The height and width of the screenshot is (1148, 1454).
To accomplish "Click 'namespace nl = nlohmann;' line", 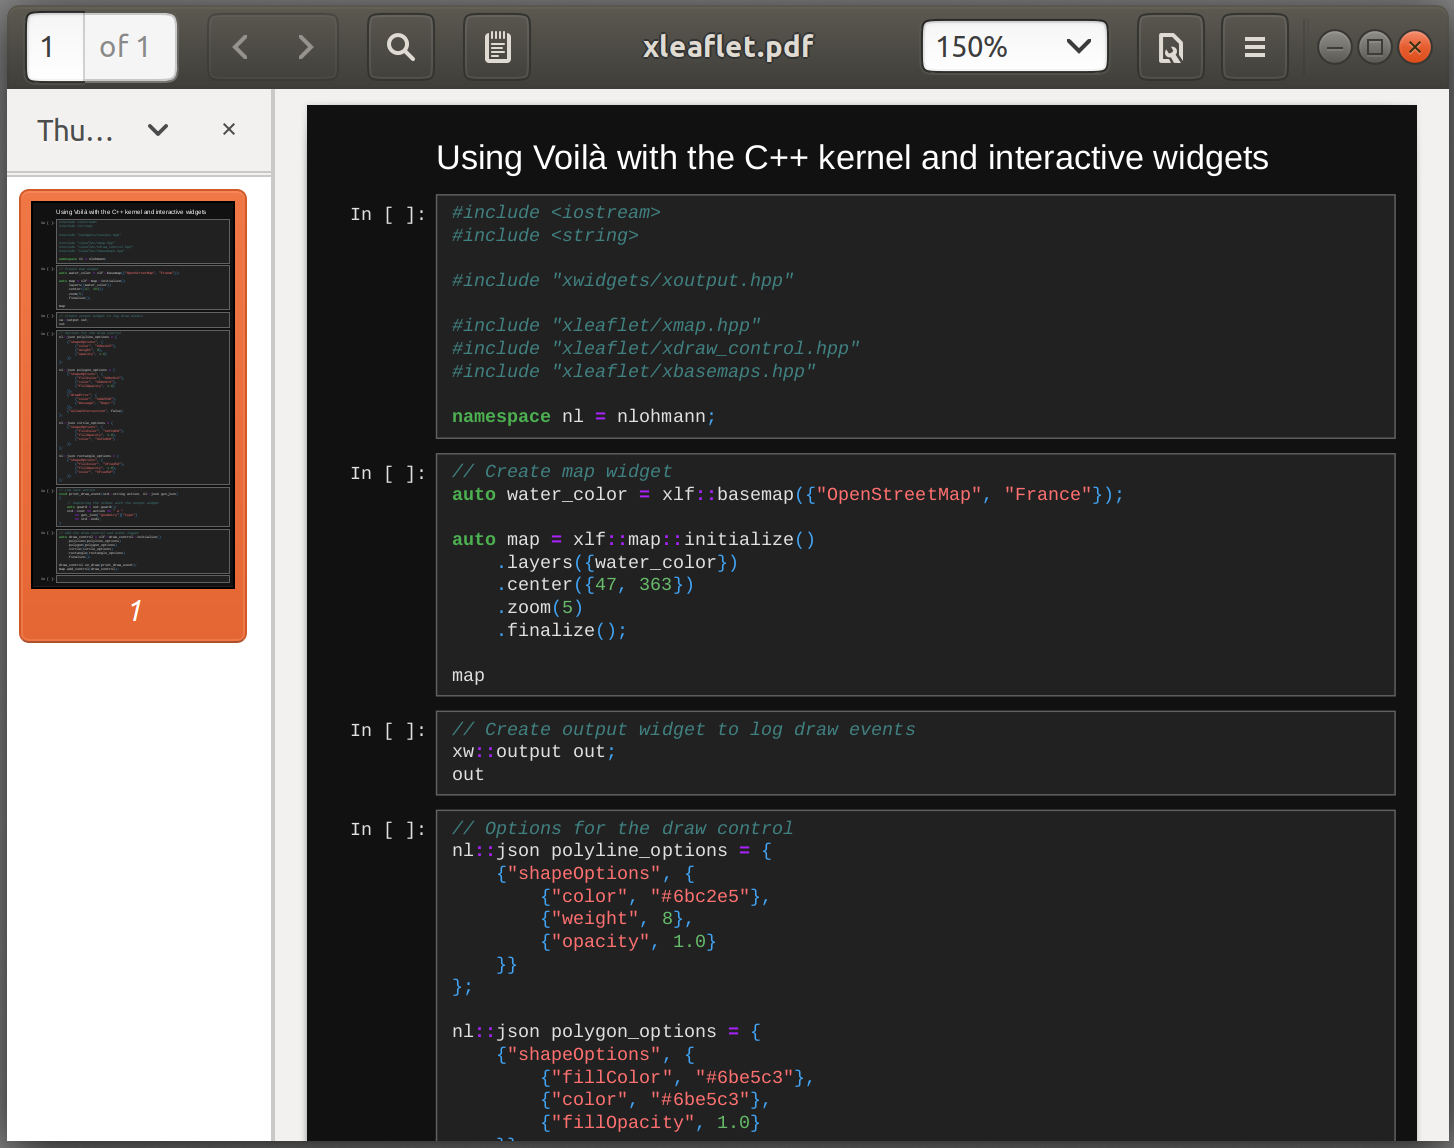I will tap(584, 417).
